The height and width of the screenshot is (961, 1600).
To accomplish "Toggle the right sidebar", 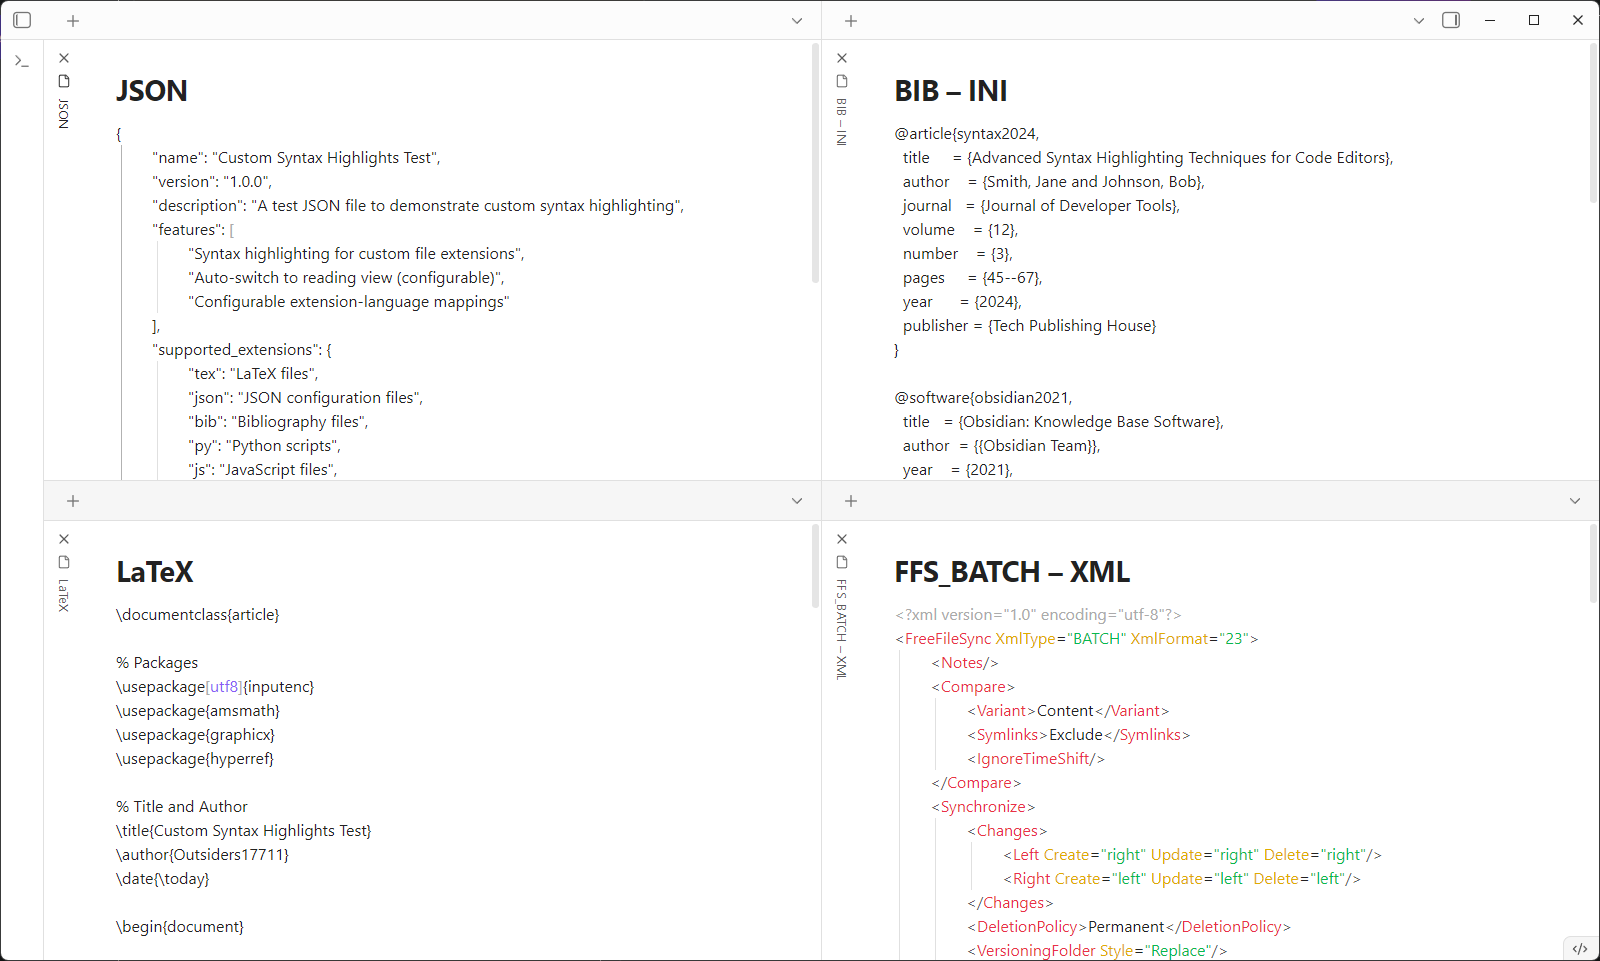I will [x=1451, y=20].
